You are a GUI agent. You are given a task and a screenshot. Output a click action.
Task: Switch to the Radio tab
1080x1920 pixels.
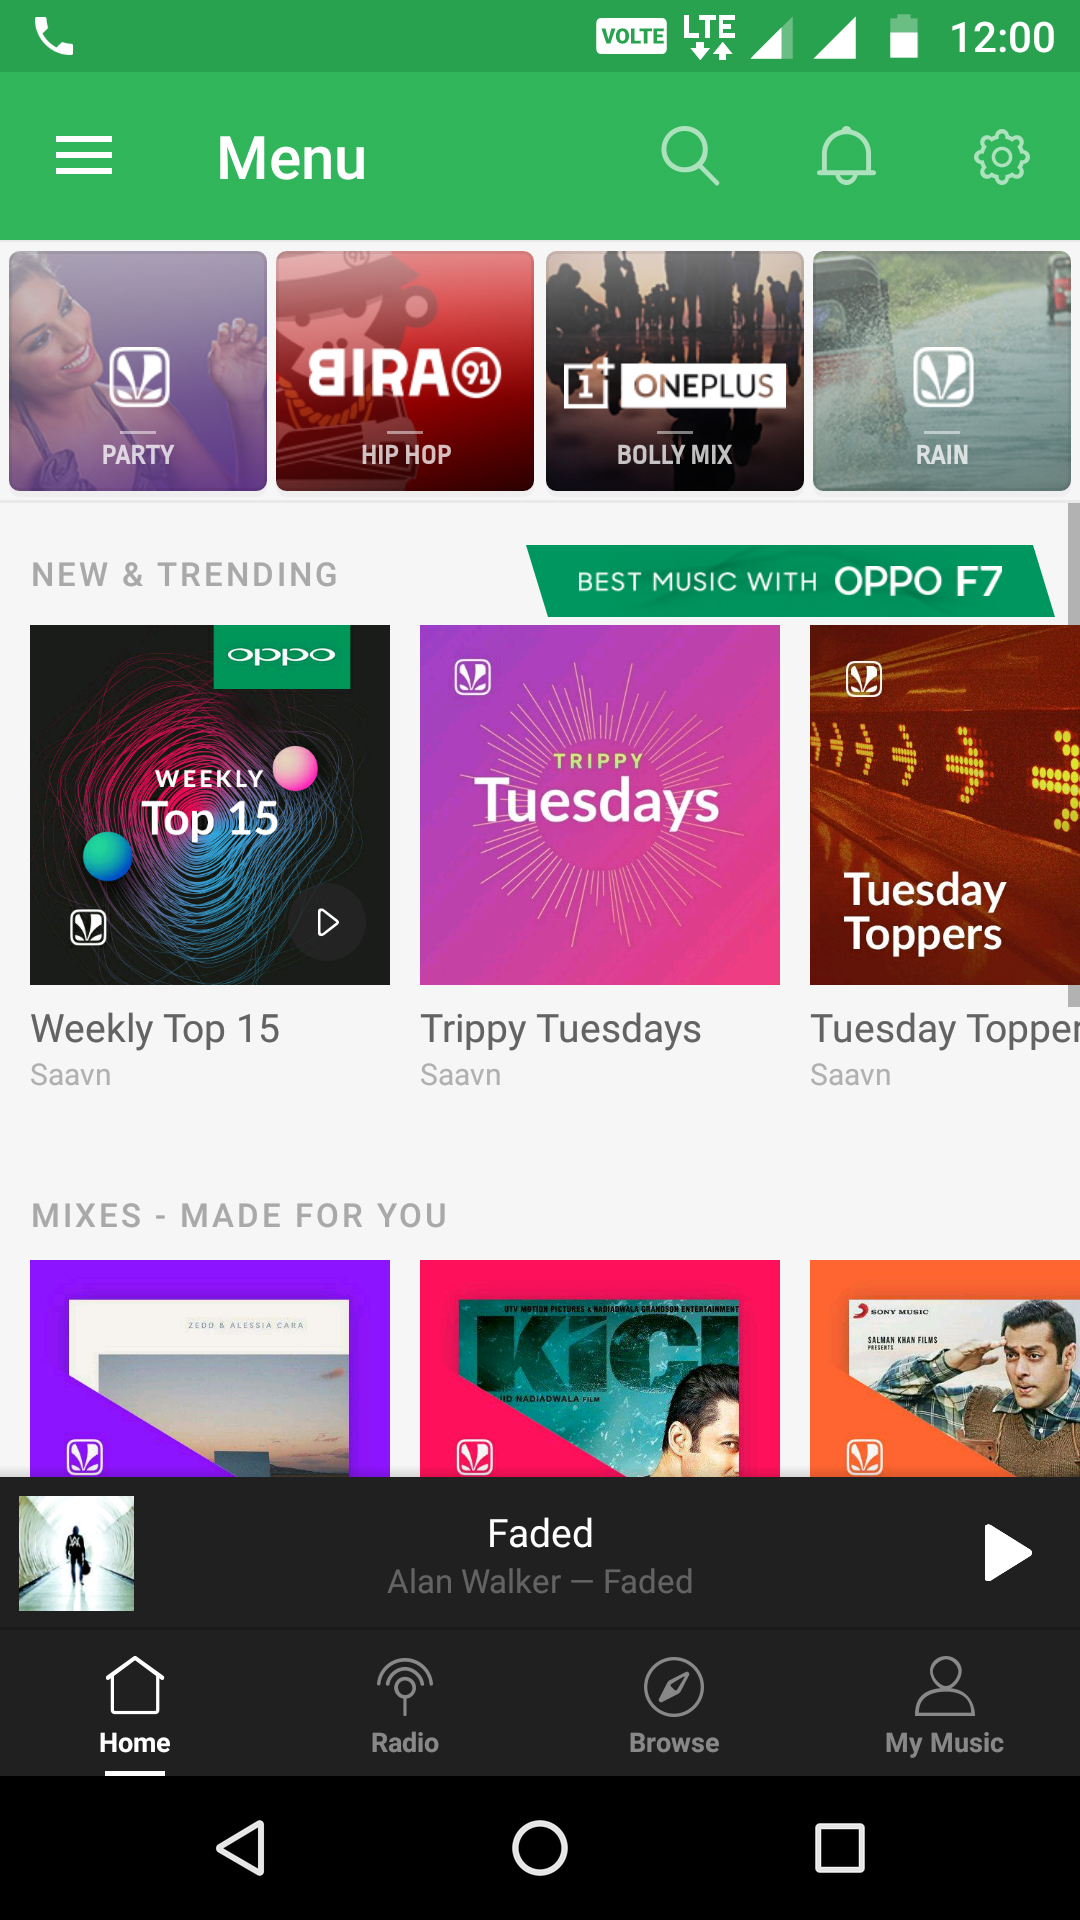point(405,1703)
